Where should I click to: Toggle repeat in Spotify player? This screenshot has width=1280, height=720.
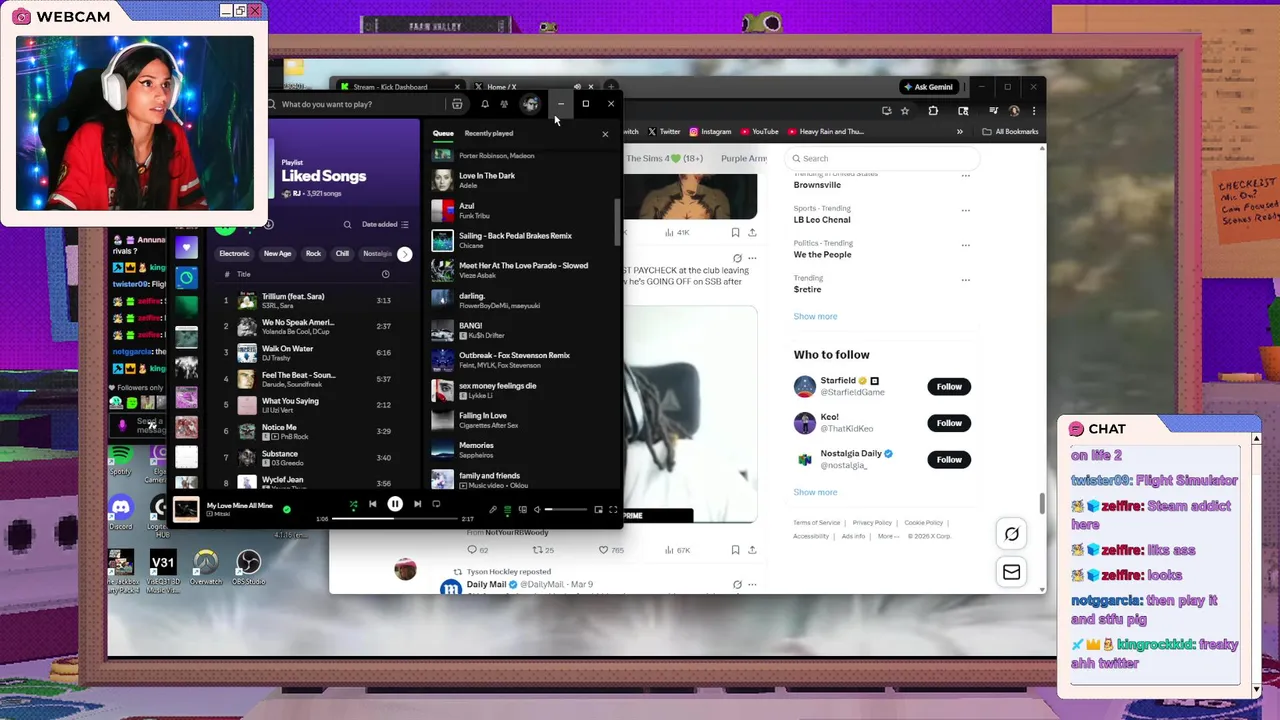(436, 504)
